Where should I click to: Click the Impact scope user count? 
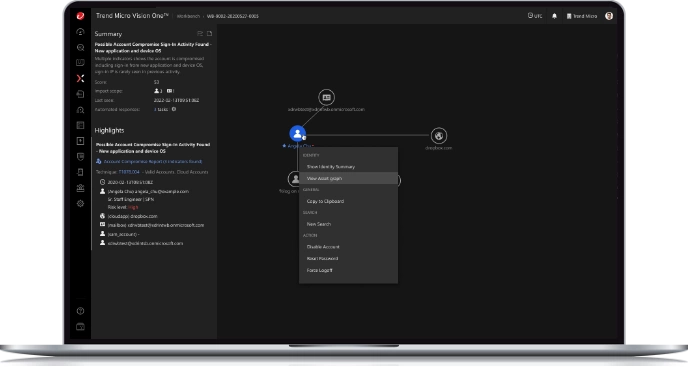click(x=158, y=91)
